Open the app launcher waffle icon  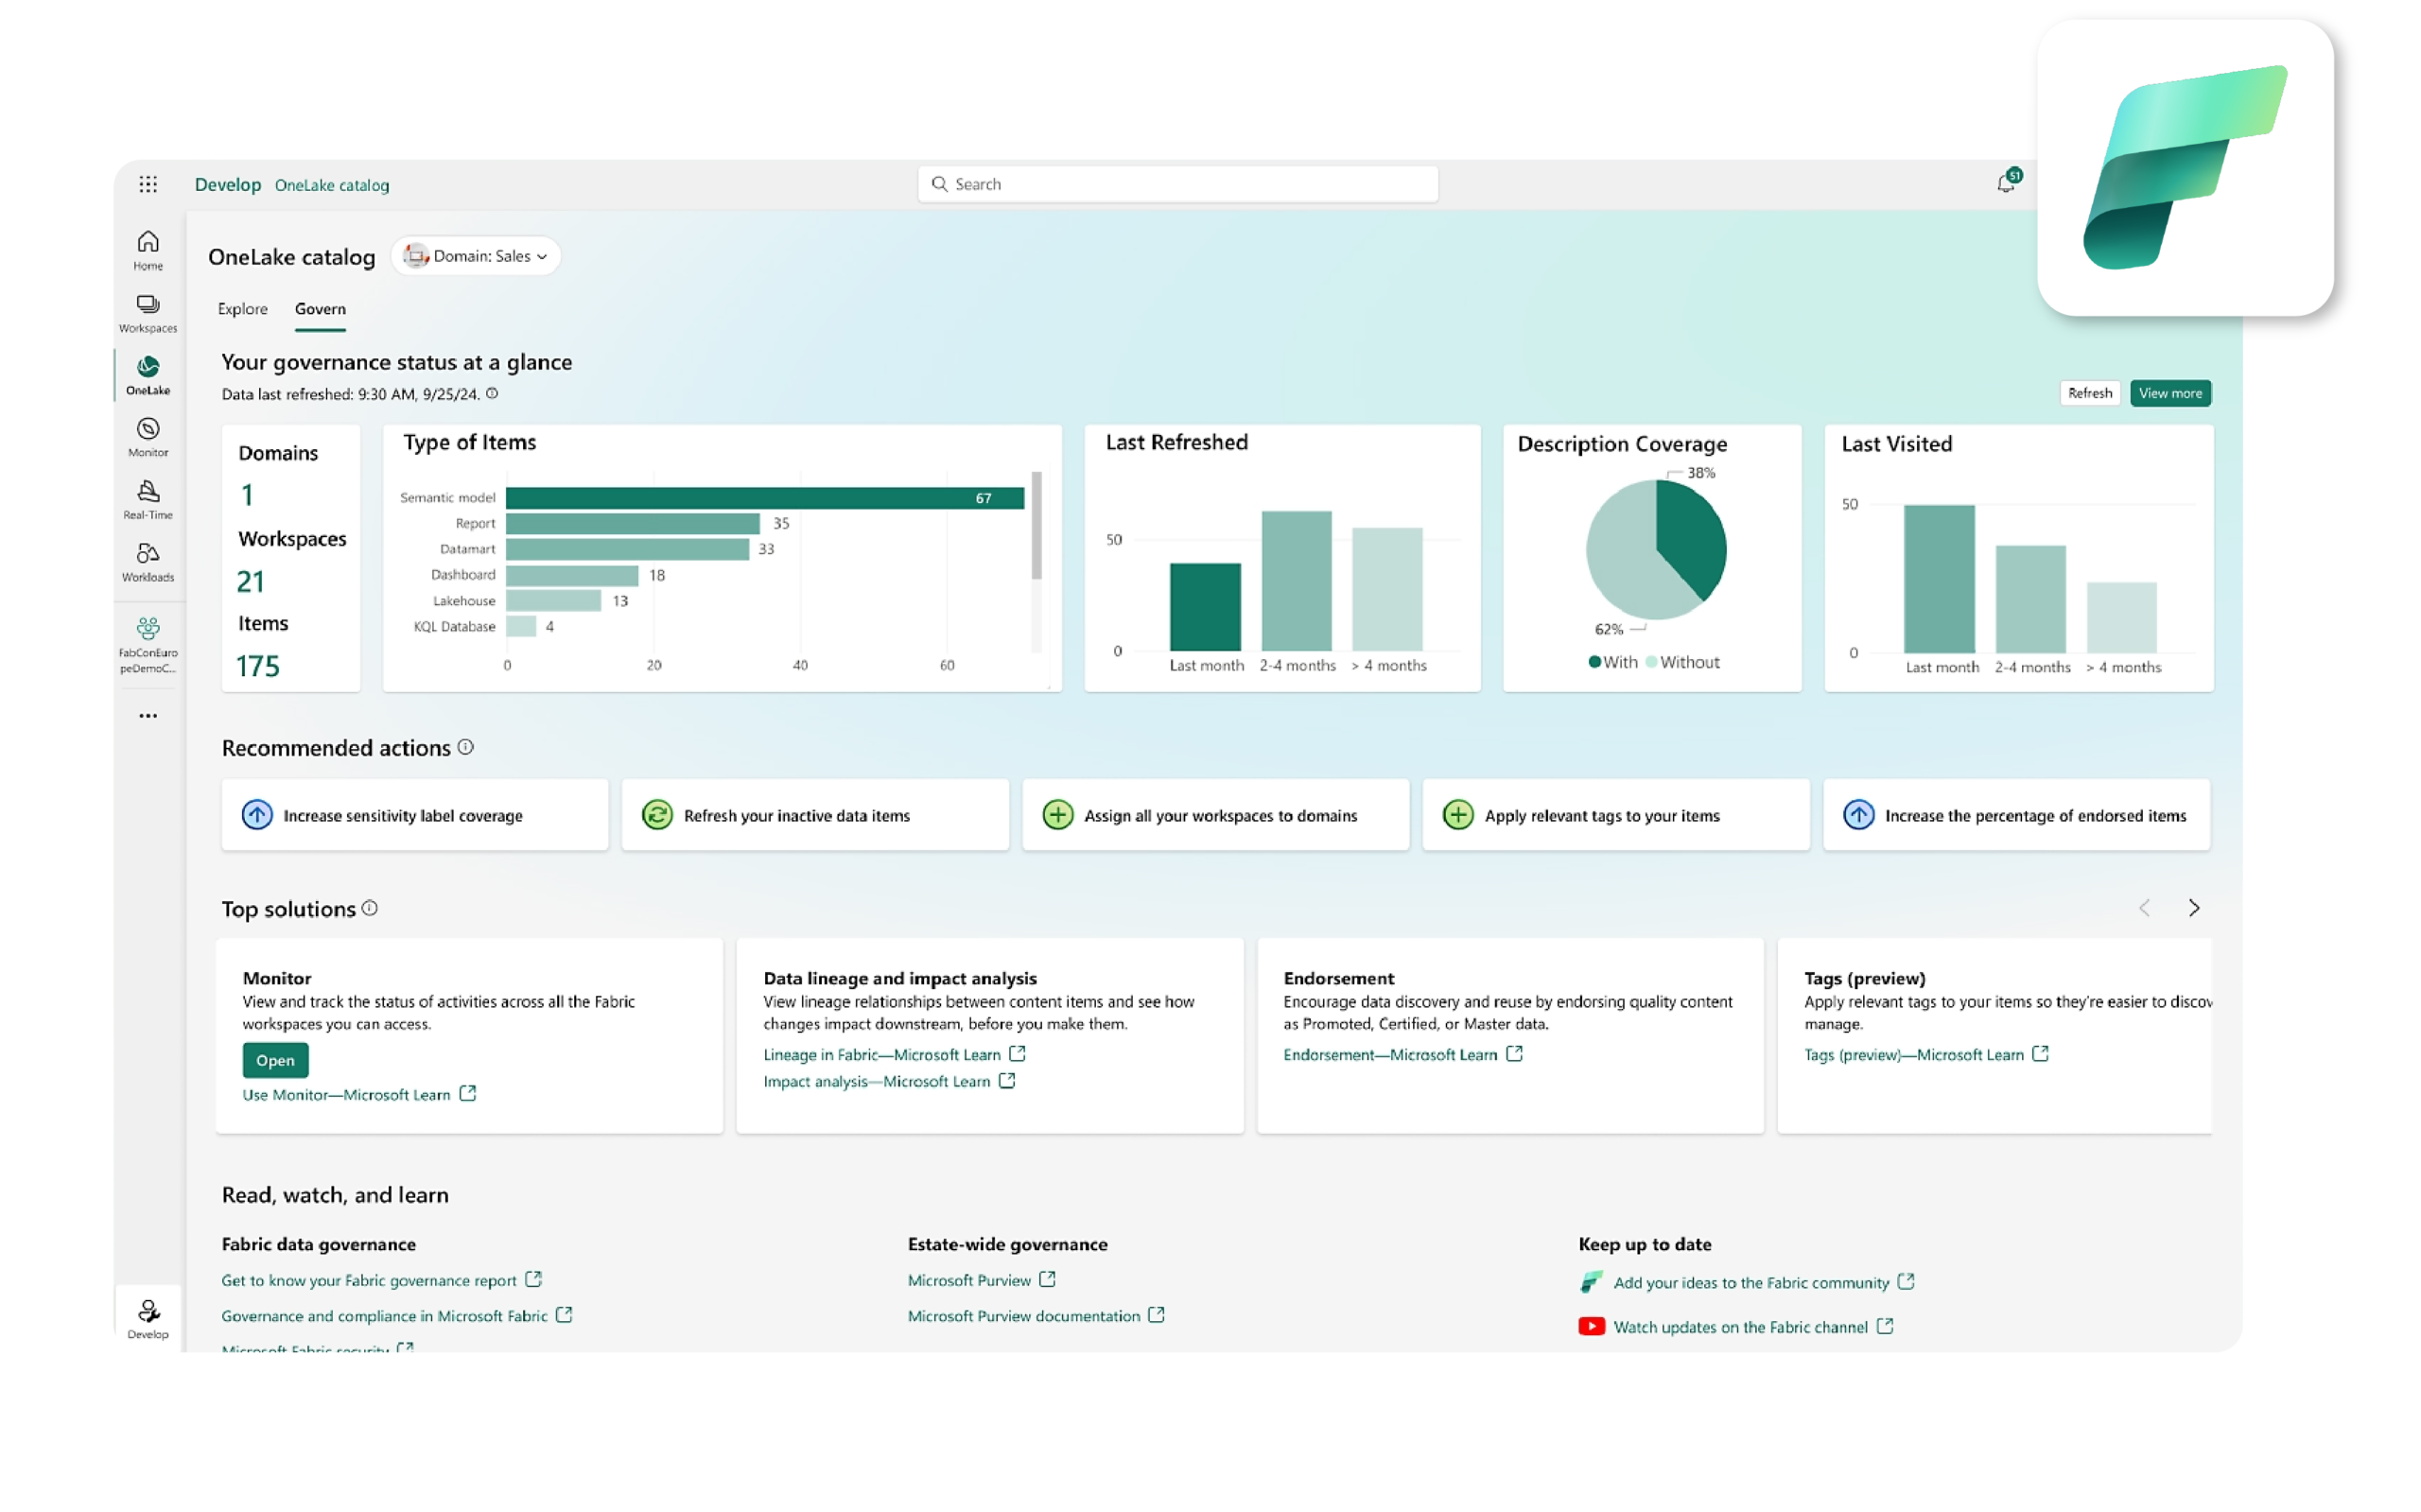point(148,184)
